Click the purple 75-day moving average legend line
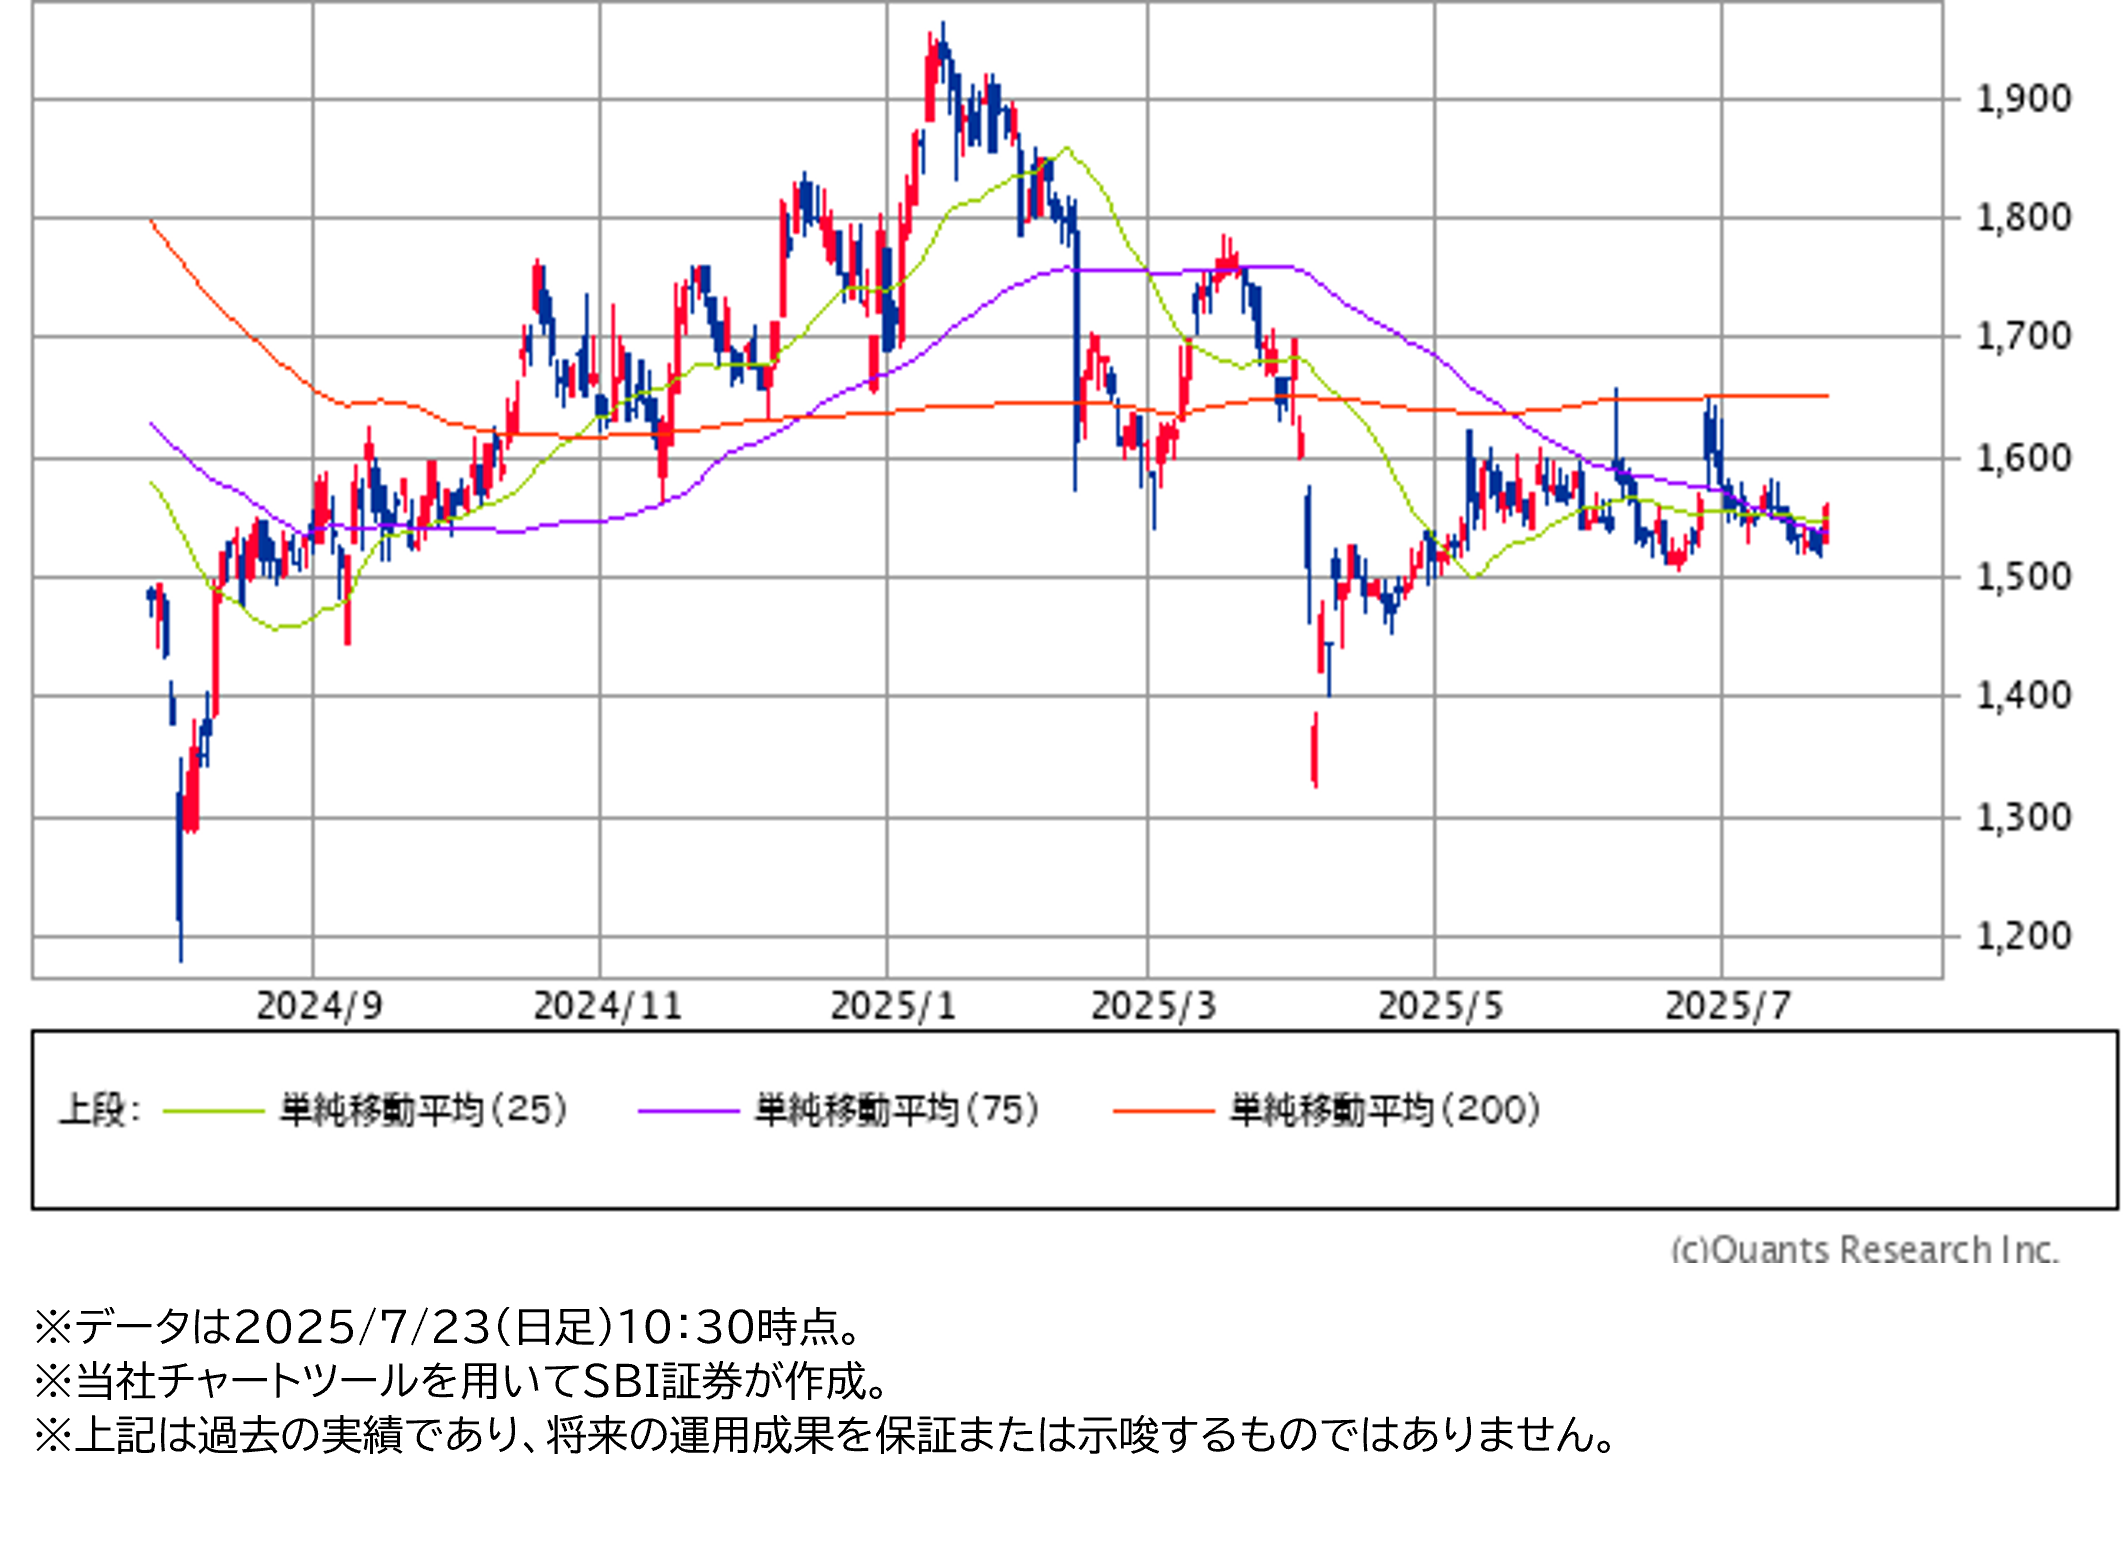Screen dimensions: 2126x1546 (688, 1111)
